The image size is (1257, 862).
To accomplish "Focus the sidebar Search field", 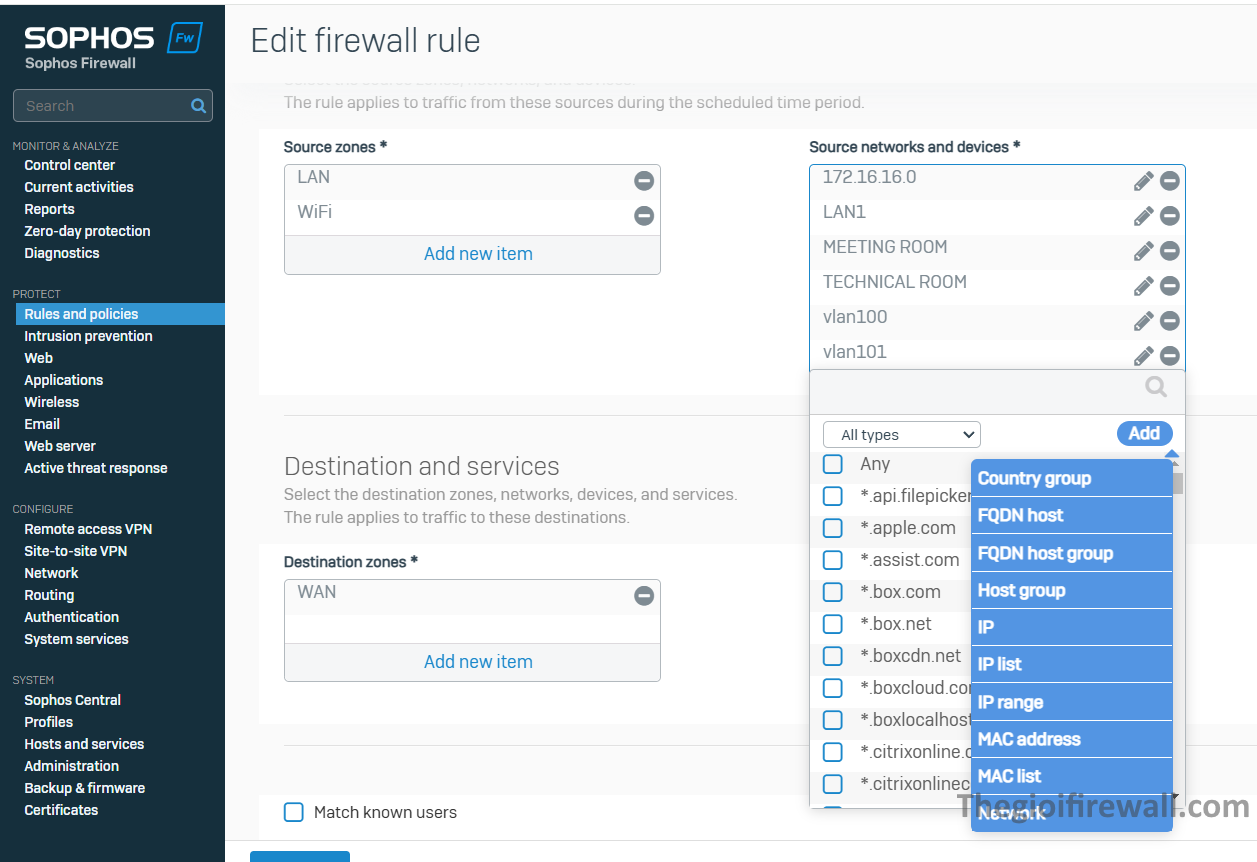I will pos(112,105).
